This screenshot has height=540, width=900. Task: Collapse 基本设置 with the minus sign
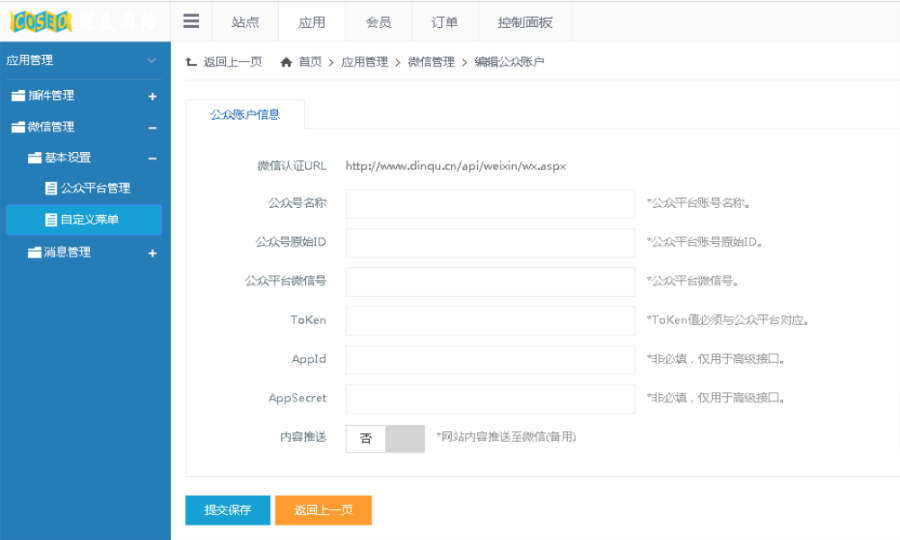click(x=152, y=158)
